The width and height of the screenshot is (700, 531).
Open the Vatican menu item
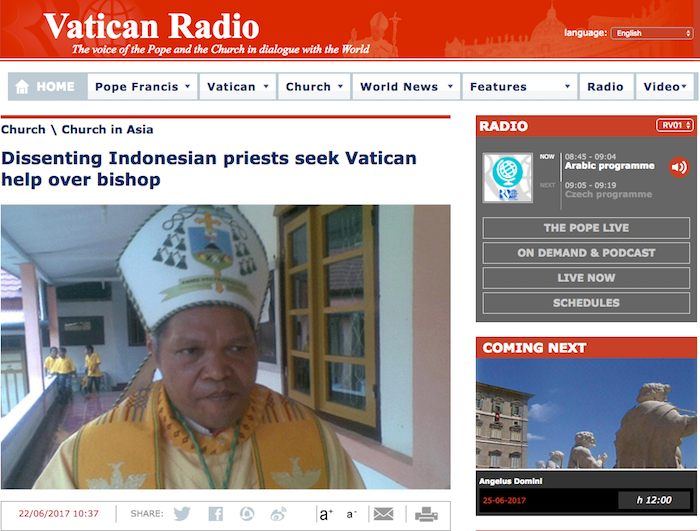(238, 87)
